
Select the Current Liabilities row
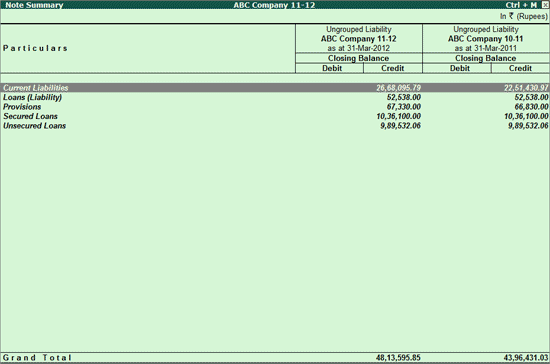click(x=275, y=88)
